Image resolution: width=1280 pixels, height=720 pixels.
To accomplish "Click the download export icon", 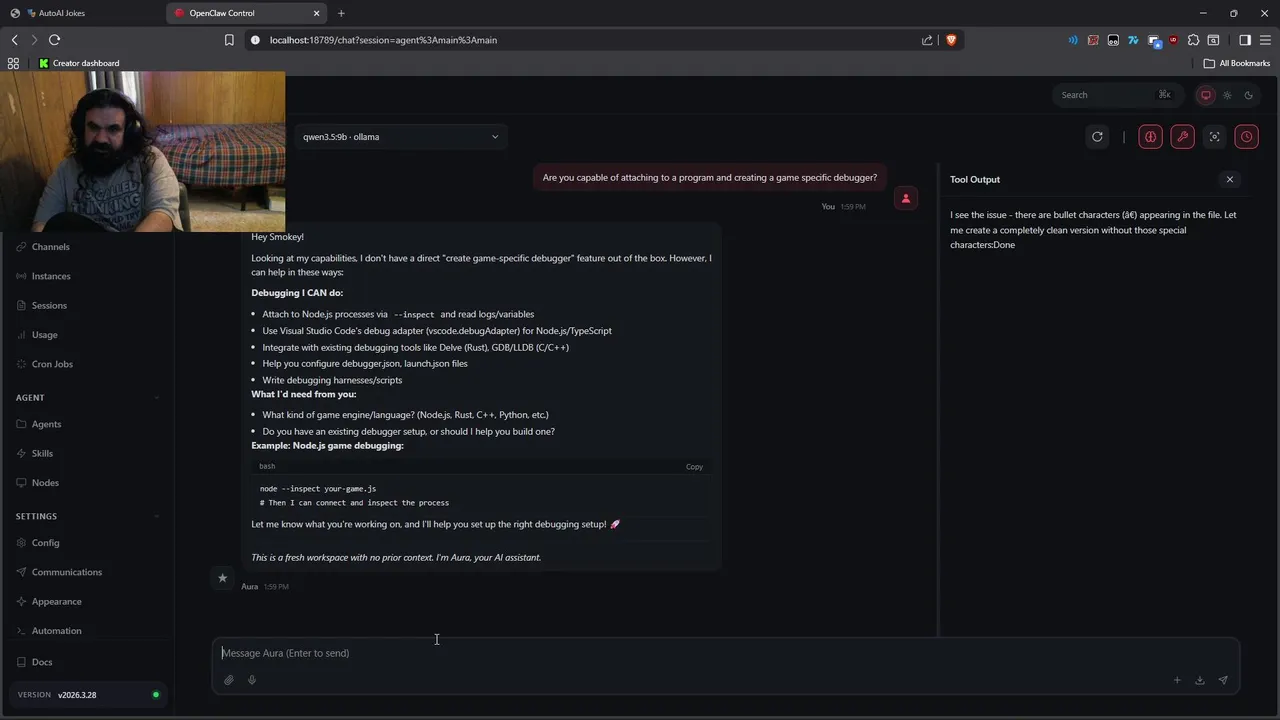I will pos(1200,680).
